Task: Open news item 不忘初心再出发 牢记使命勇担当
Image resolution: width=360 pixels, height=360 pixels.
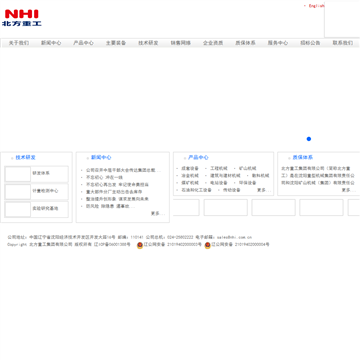Action: 117,184
